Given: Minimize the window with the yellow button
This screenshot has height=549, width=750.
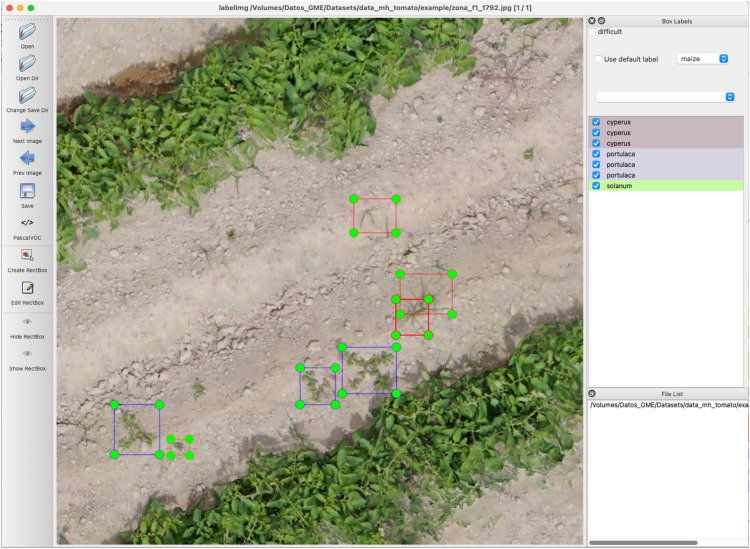Looking at the screenshot, I should coord(20,8).
